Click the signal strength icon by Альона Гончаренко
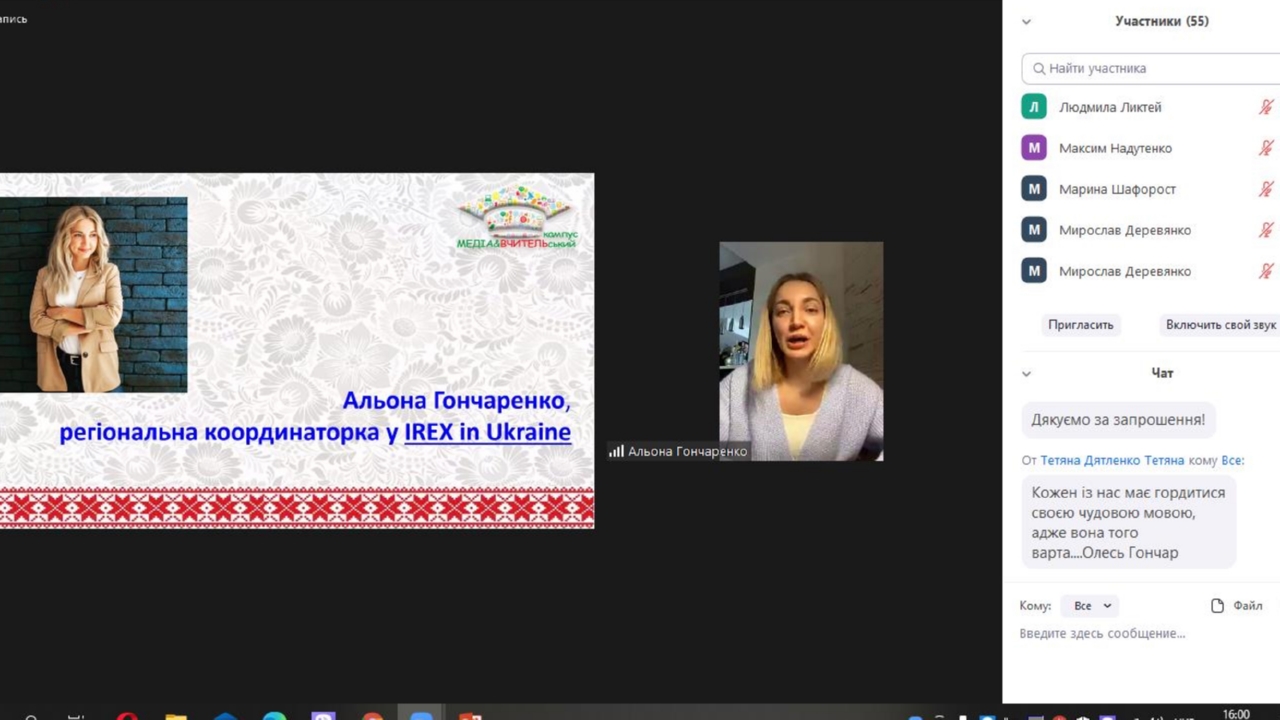This screenshot has height=720, width=1280. [616, 451]
